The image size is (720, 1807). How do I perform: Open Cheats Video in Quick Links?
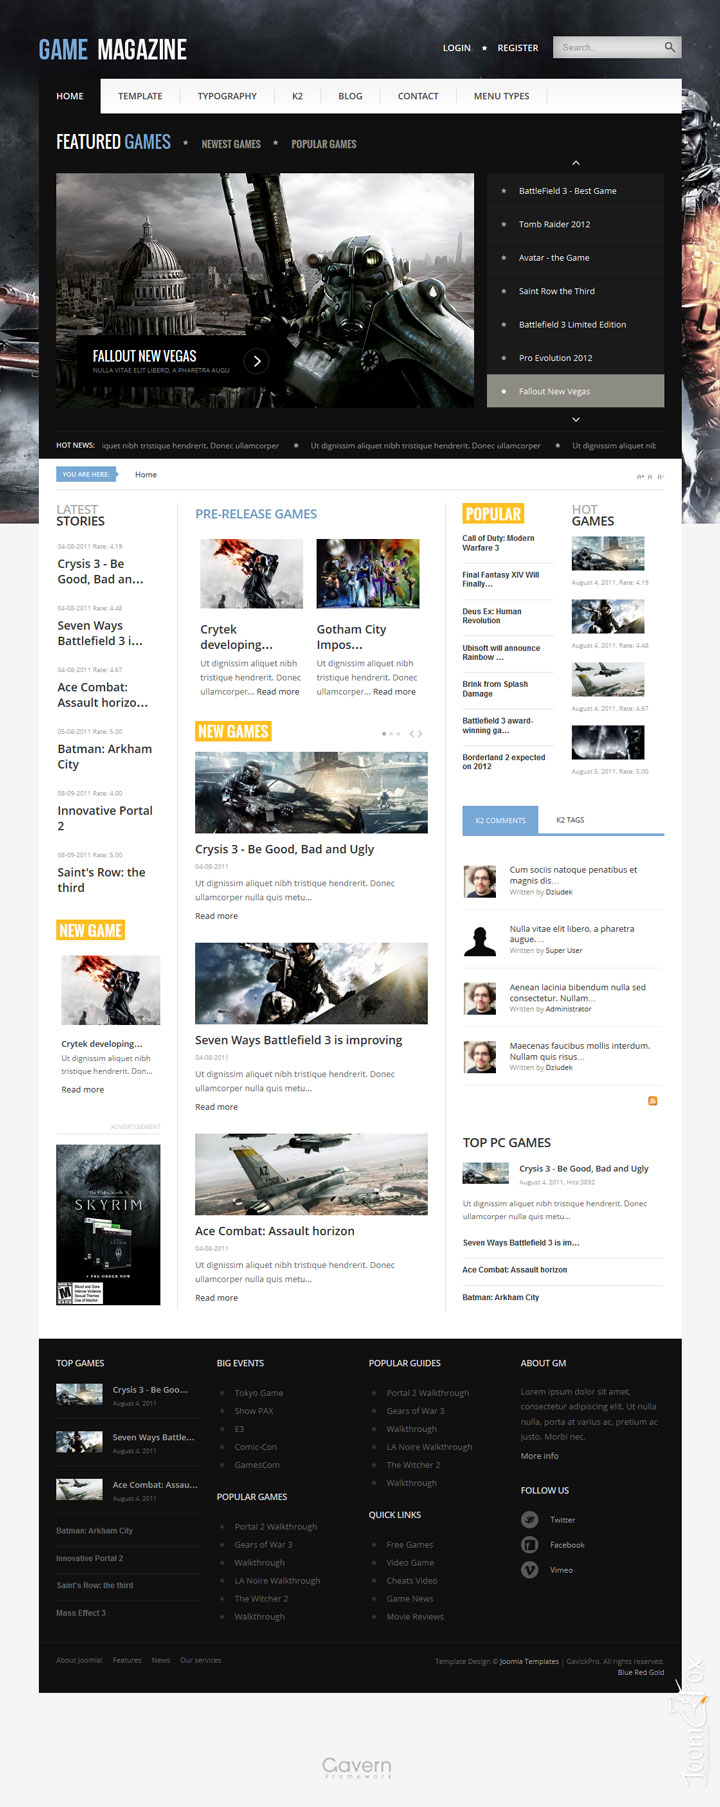[412, 1581]
